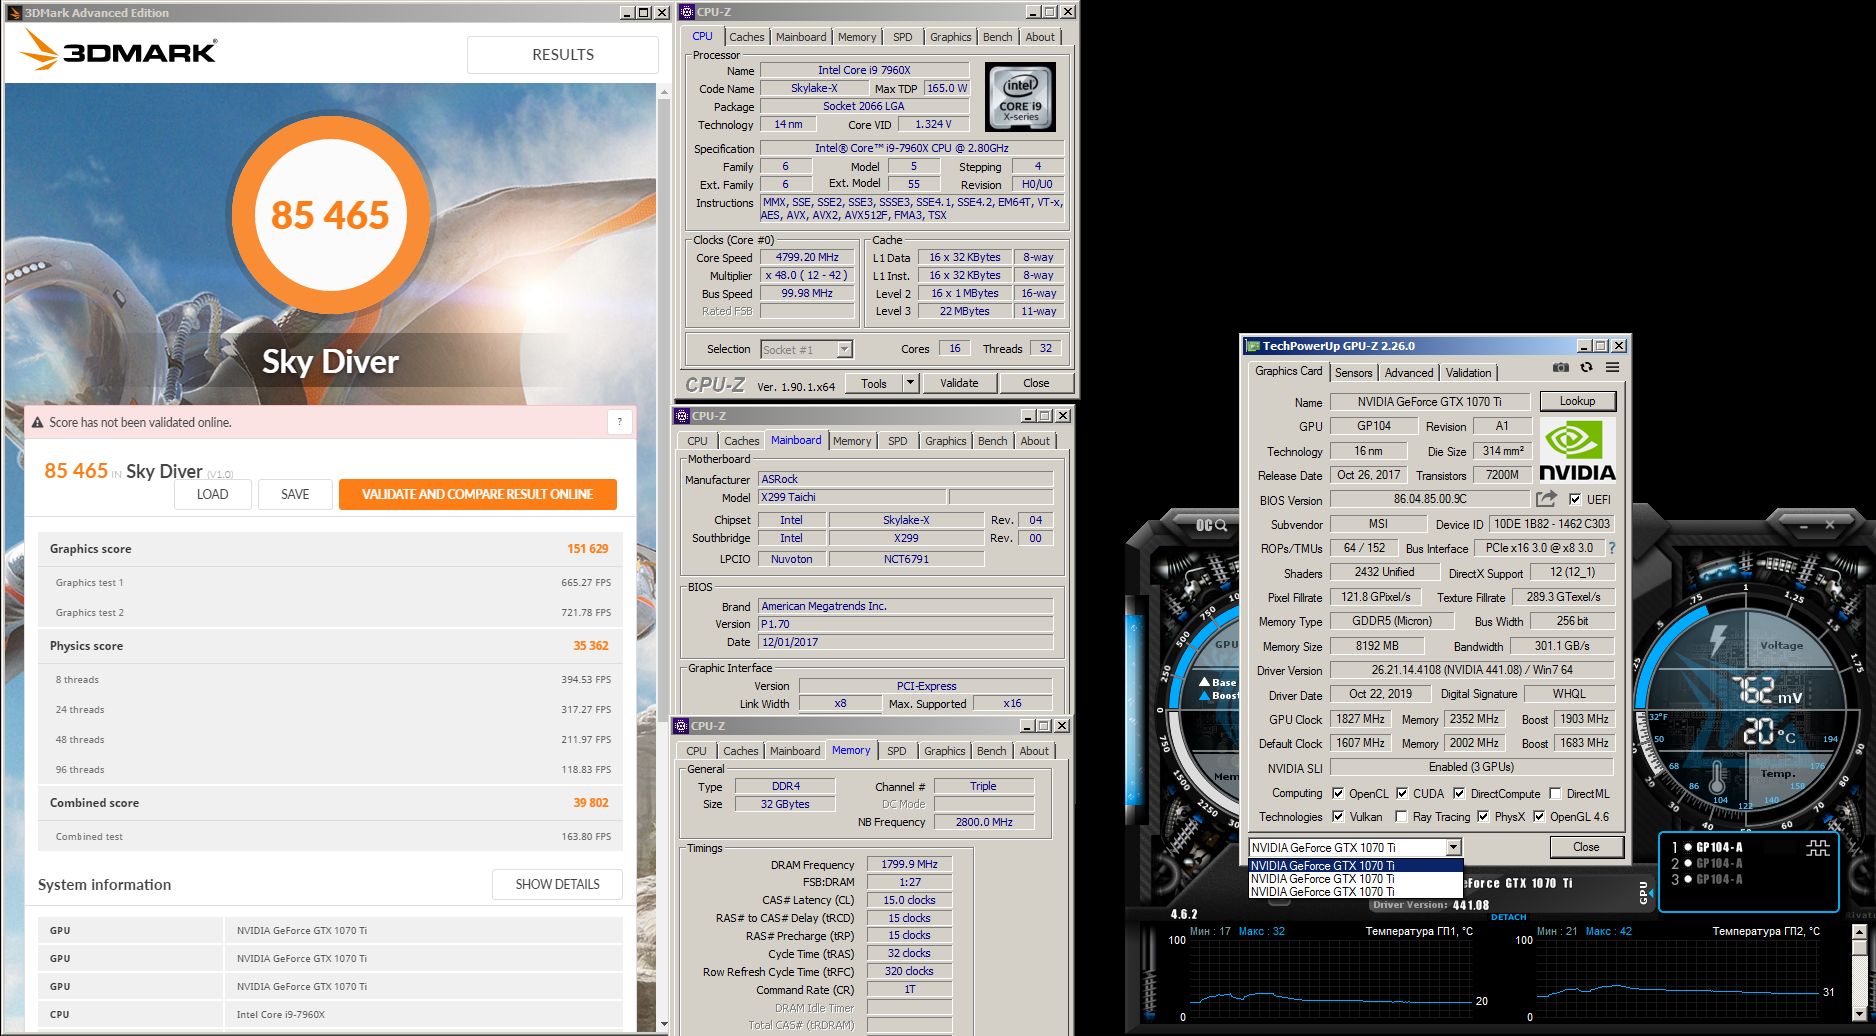
Task: Select GPU 3 GP104-A in Afterburner
Action: pyautogui.click(x=1708, y=880)
